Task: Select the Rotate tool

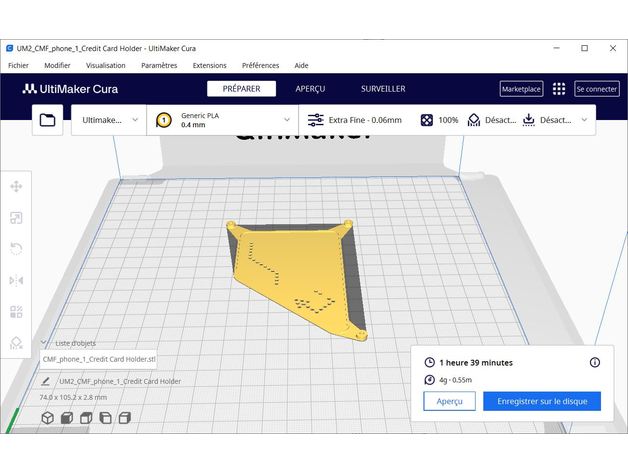Action: (16, 249)
